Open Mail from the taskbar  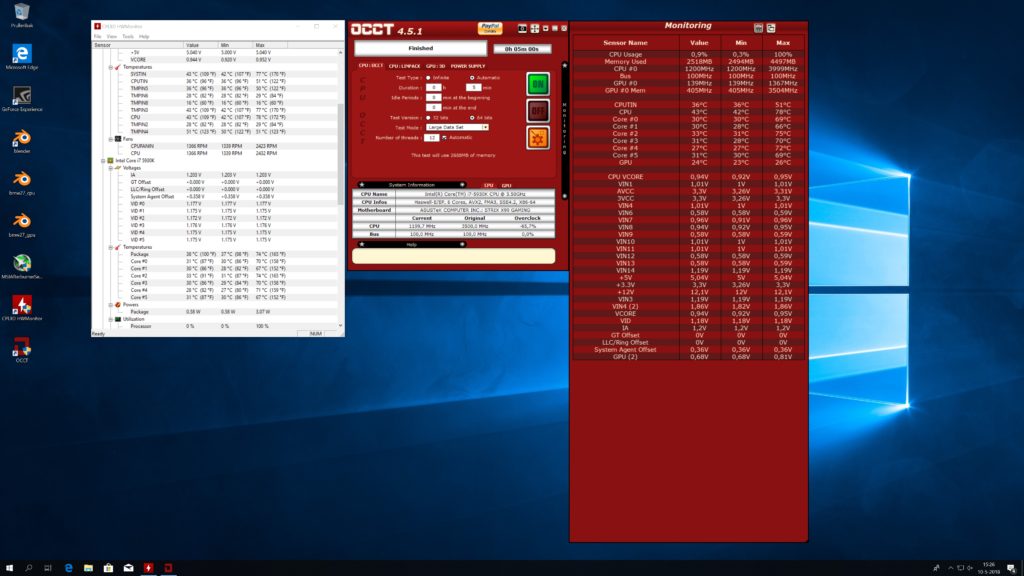pyautogui.click(x=129, y=568)
